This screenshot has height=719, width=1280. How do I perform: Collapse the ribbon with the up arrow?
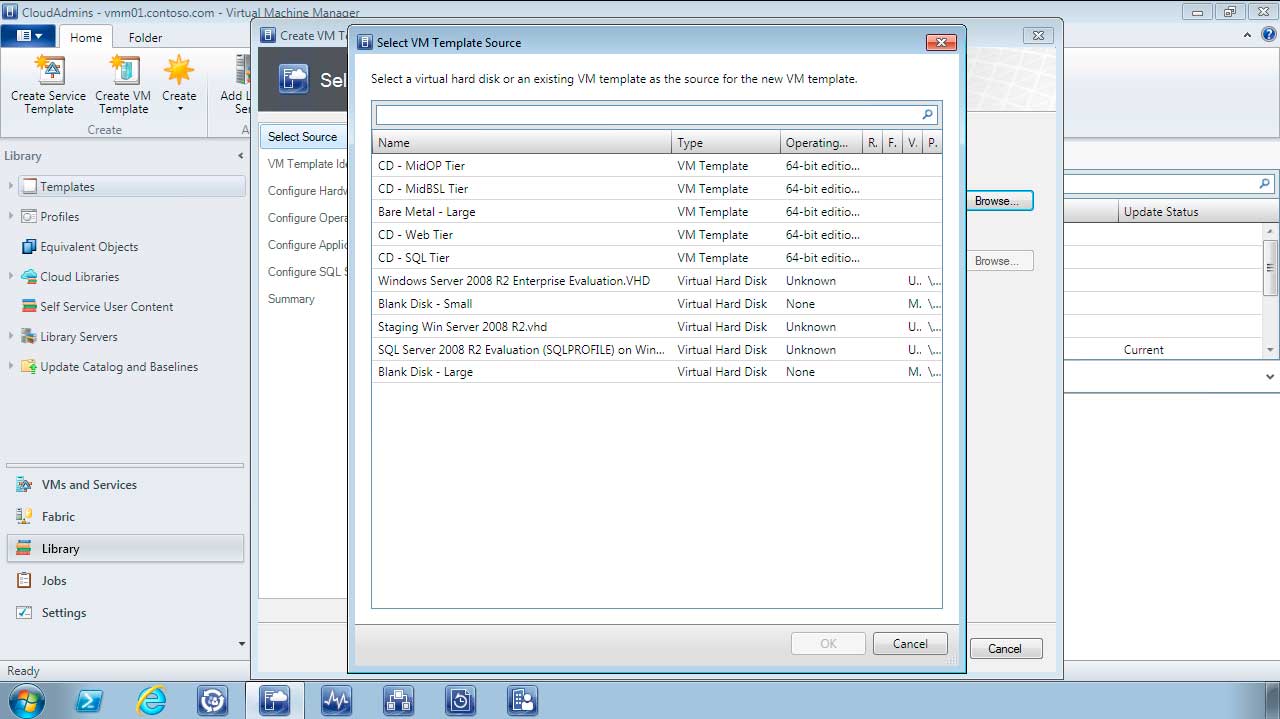pos(1246,35)
